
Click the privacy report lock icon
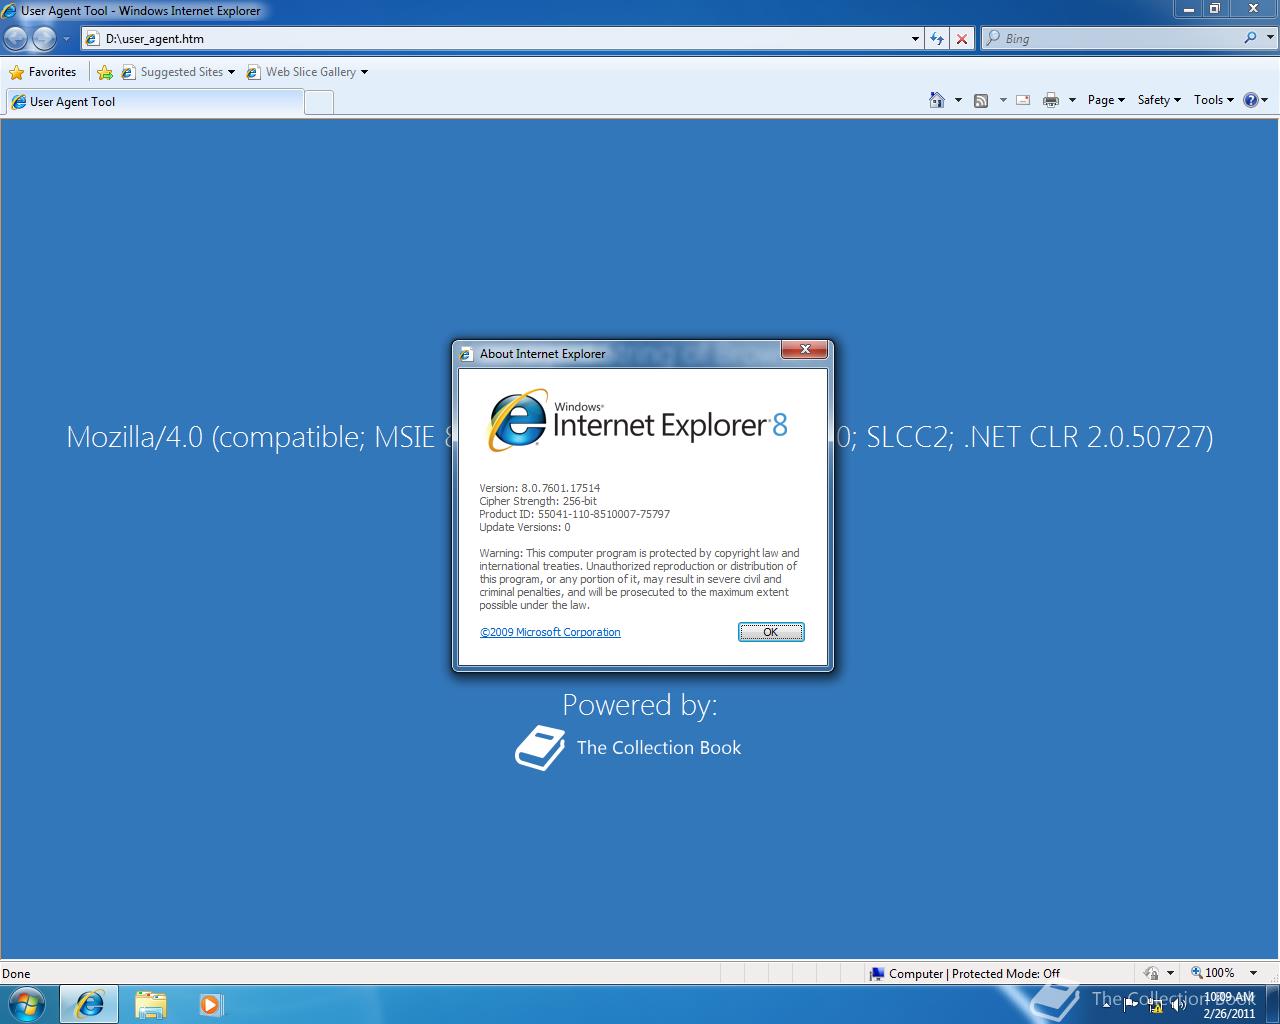[x=1151, y=973]
